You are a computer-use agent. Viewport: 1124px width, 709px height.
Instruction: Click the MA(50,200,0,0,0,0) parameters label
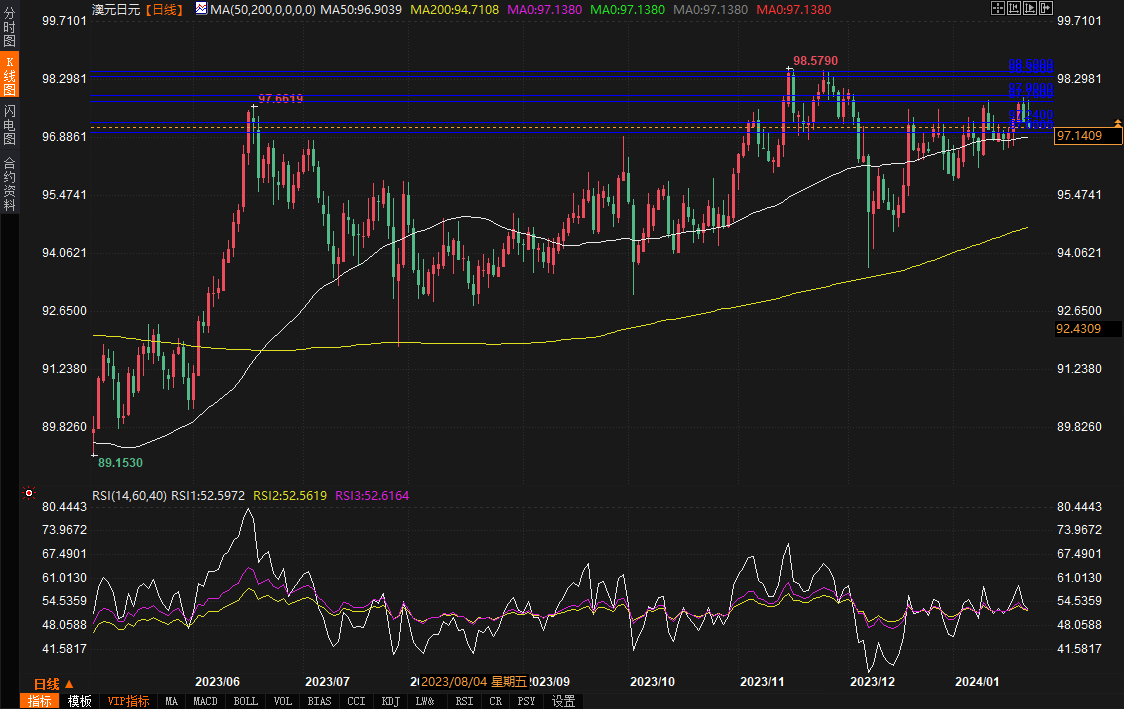pos(263,9)
